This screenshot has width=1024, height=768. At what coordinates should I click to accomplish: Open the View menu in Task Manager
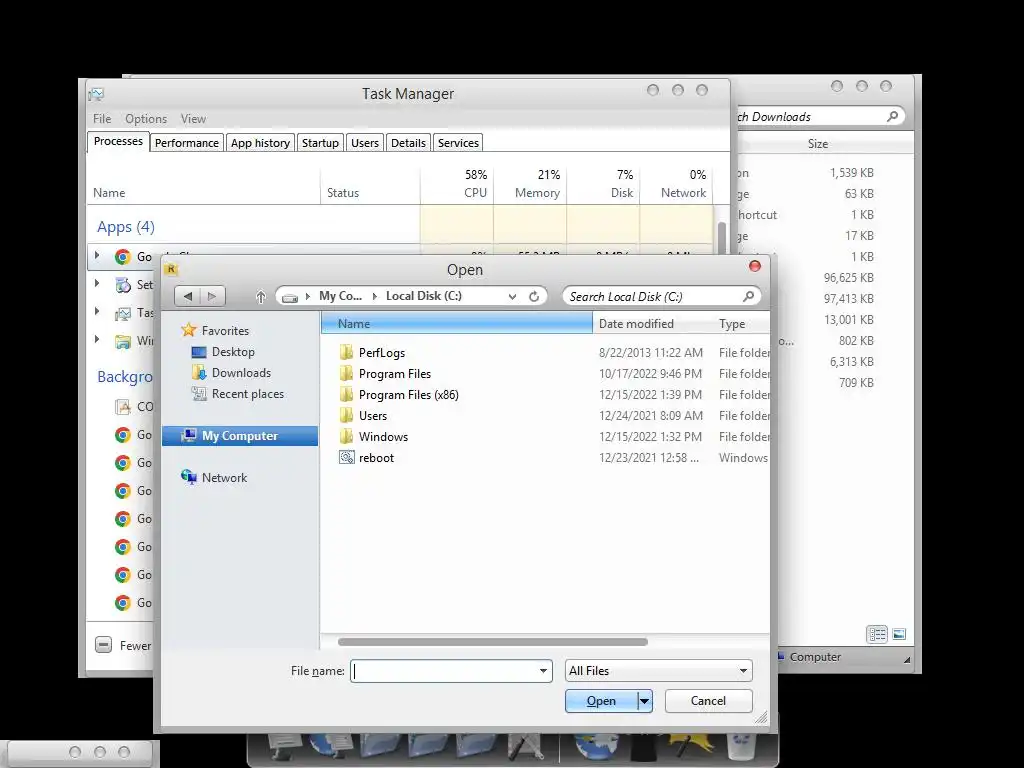click(x=193, y=119)
